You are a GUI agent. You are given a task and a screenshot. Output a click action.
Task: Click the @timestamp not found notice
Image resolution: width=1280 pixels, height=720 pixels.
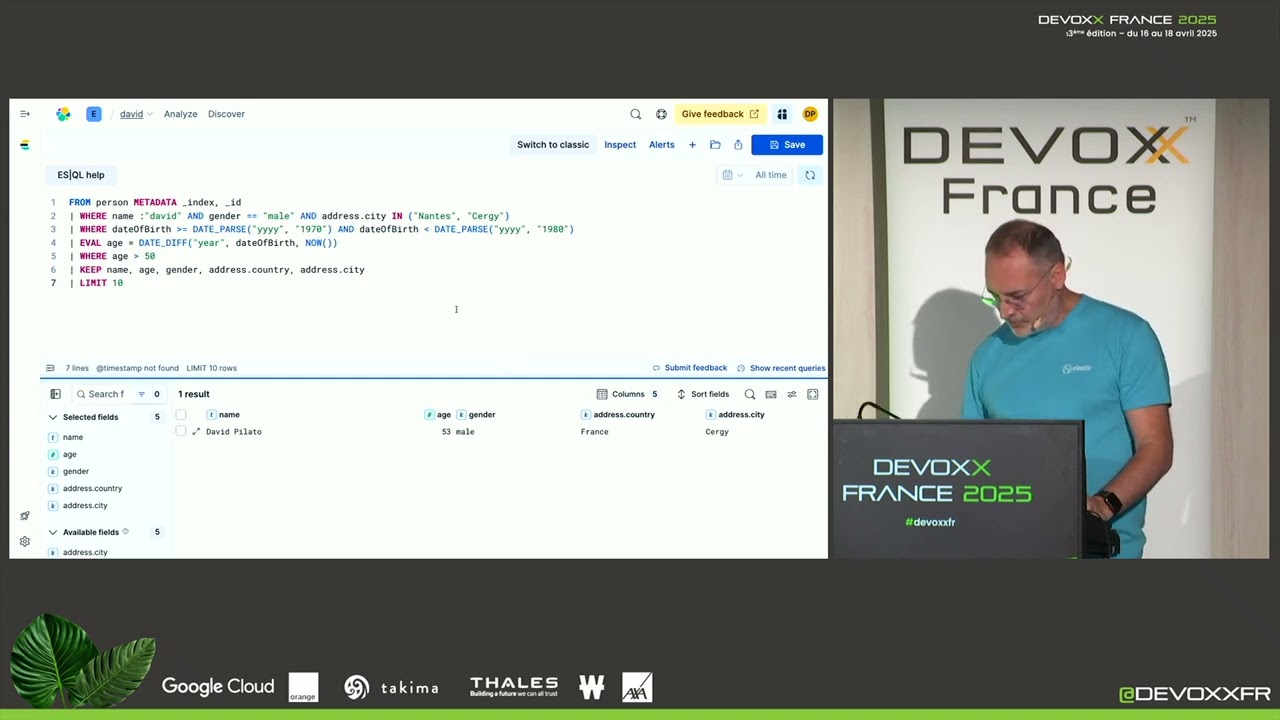(x=137, y=368)
